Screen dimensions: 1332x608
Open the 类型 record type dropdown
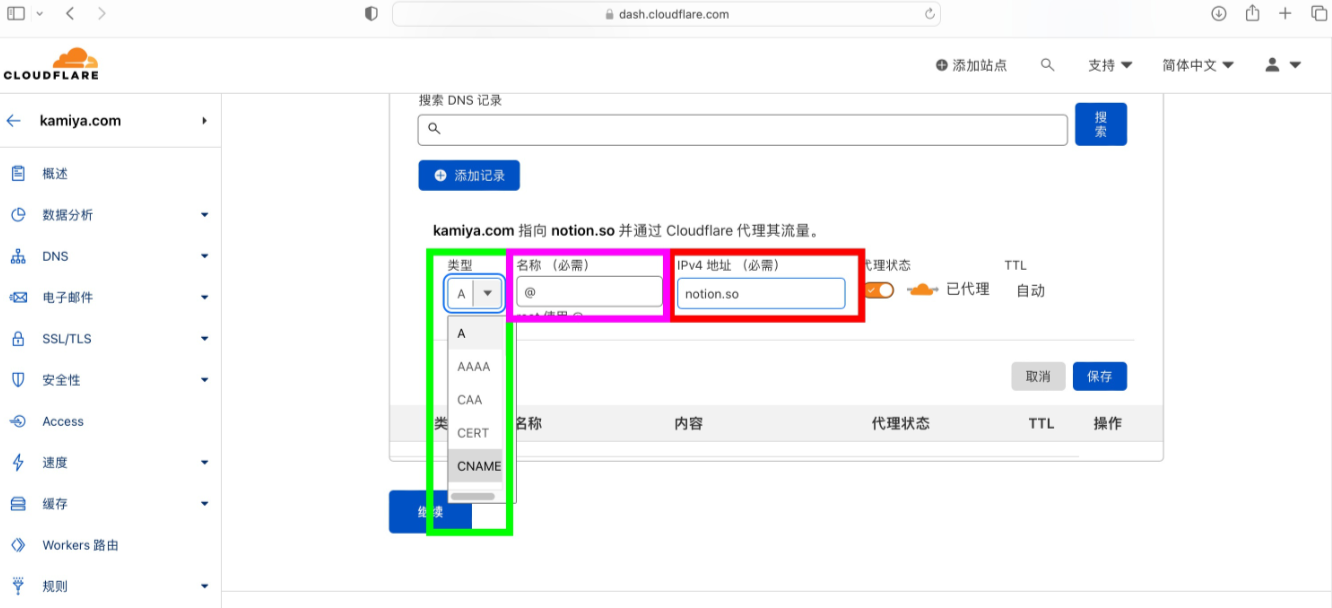474,293
